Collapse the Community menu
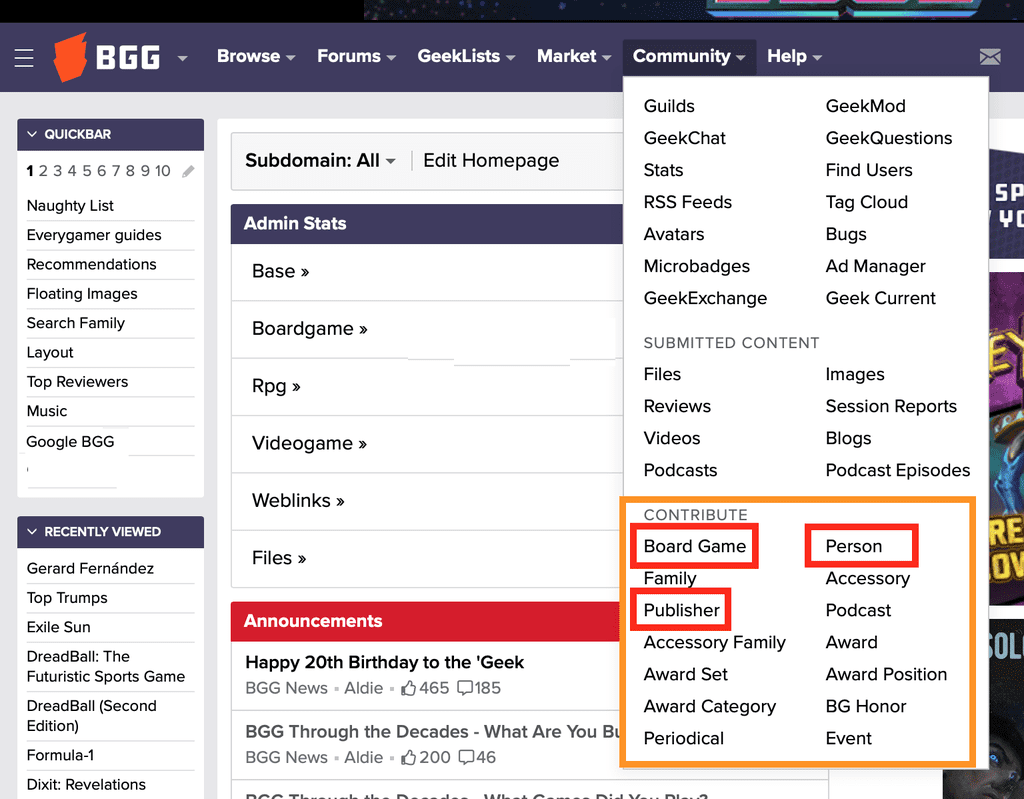The image size is (1024, 799). coord(689,56)
